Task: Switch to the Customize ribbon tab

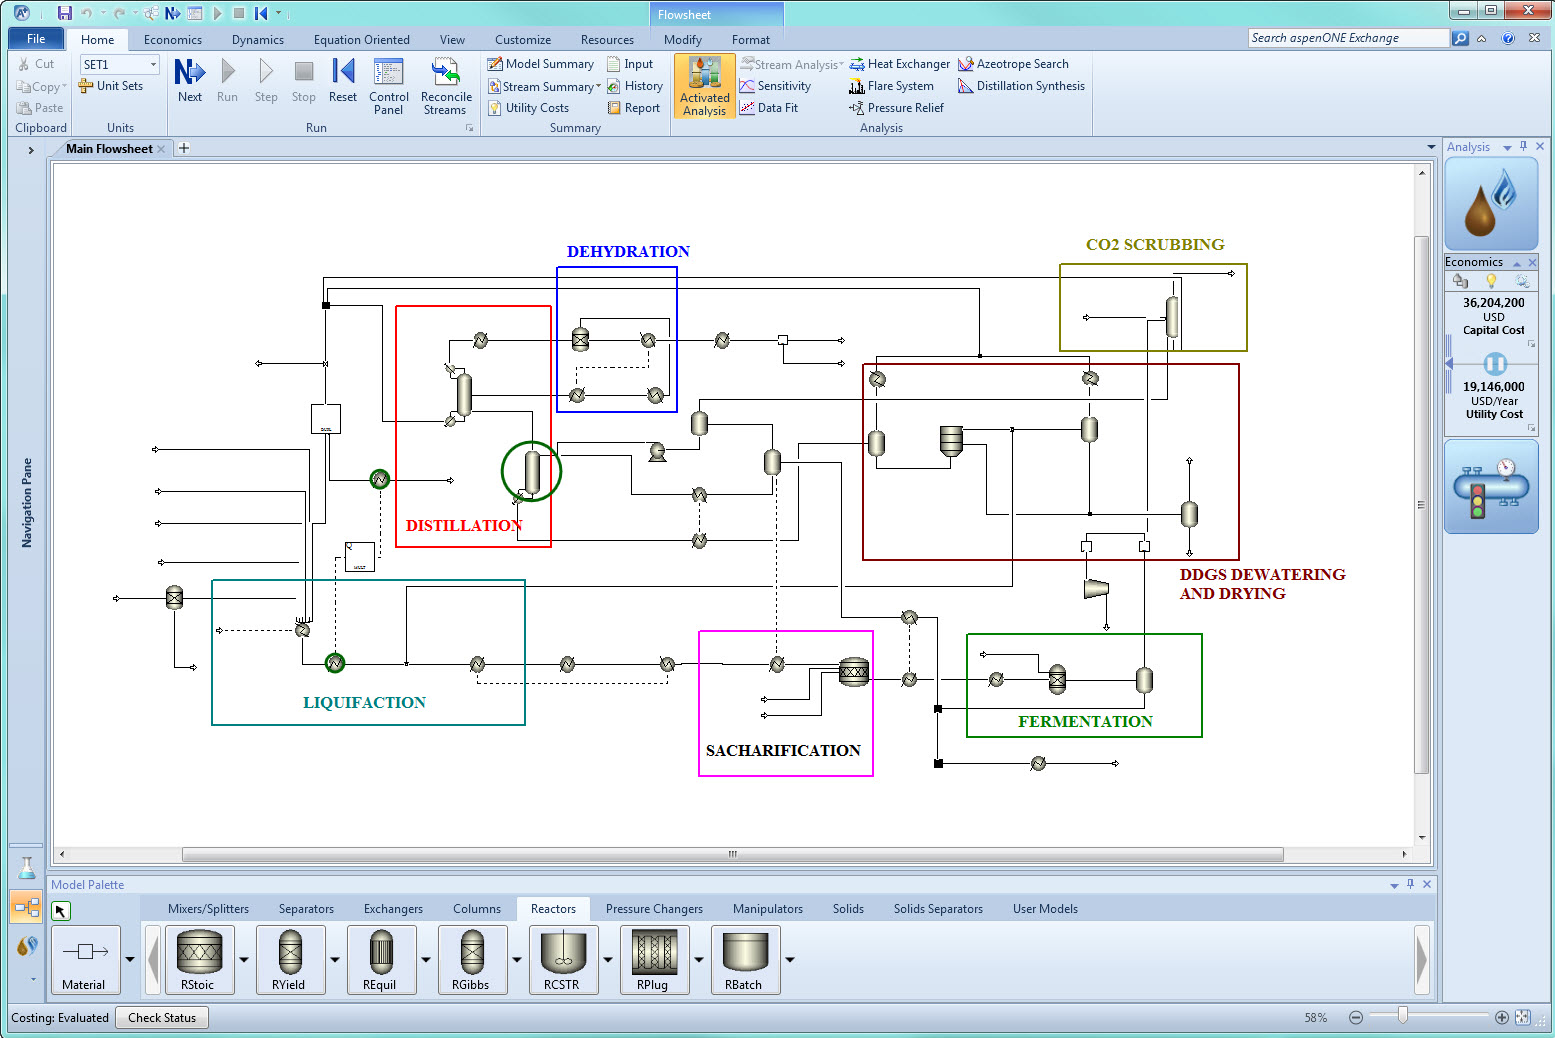Action: [x=523, y=40]
